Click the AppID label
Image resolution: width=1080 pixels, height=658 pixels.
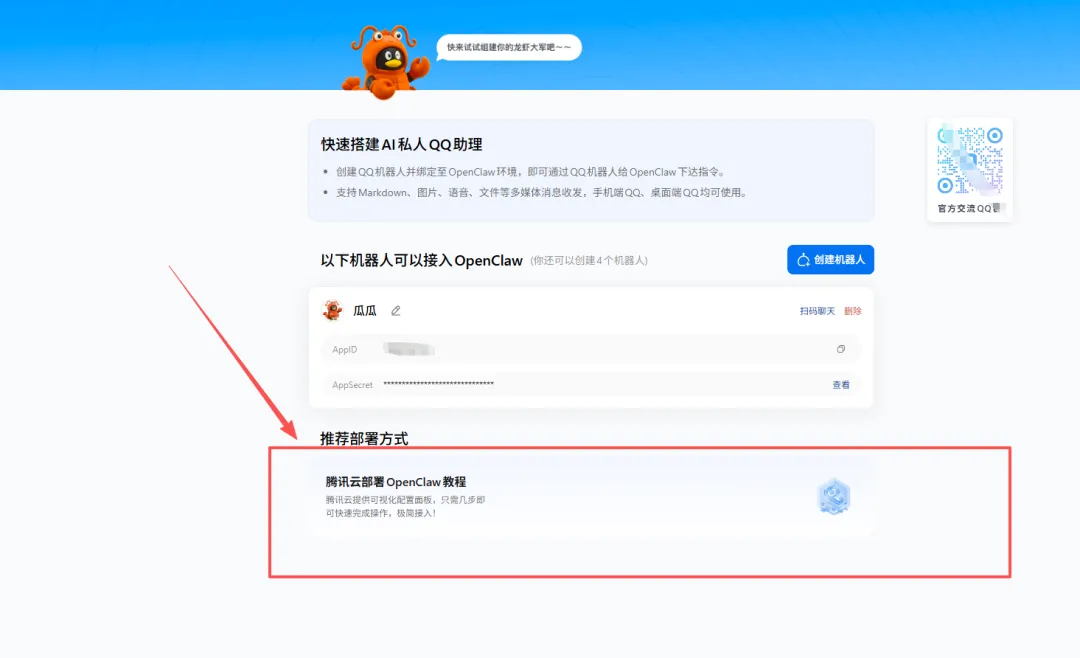344,350
